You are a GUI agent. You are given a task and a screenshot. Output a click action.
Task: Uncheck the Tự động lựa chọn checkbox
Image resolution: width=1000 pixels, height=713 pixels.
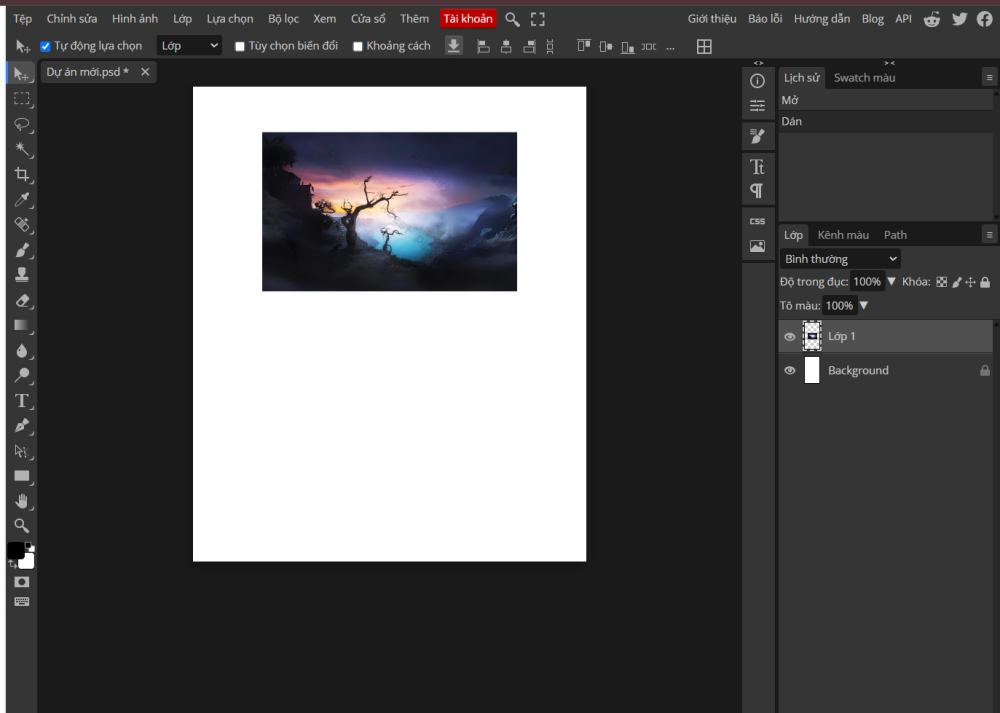pos(45,46)
